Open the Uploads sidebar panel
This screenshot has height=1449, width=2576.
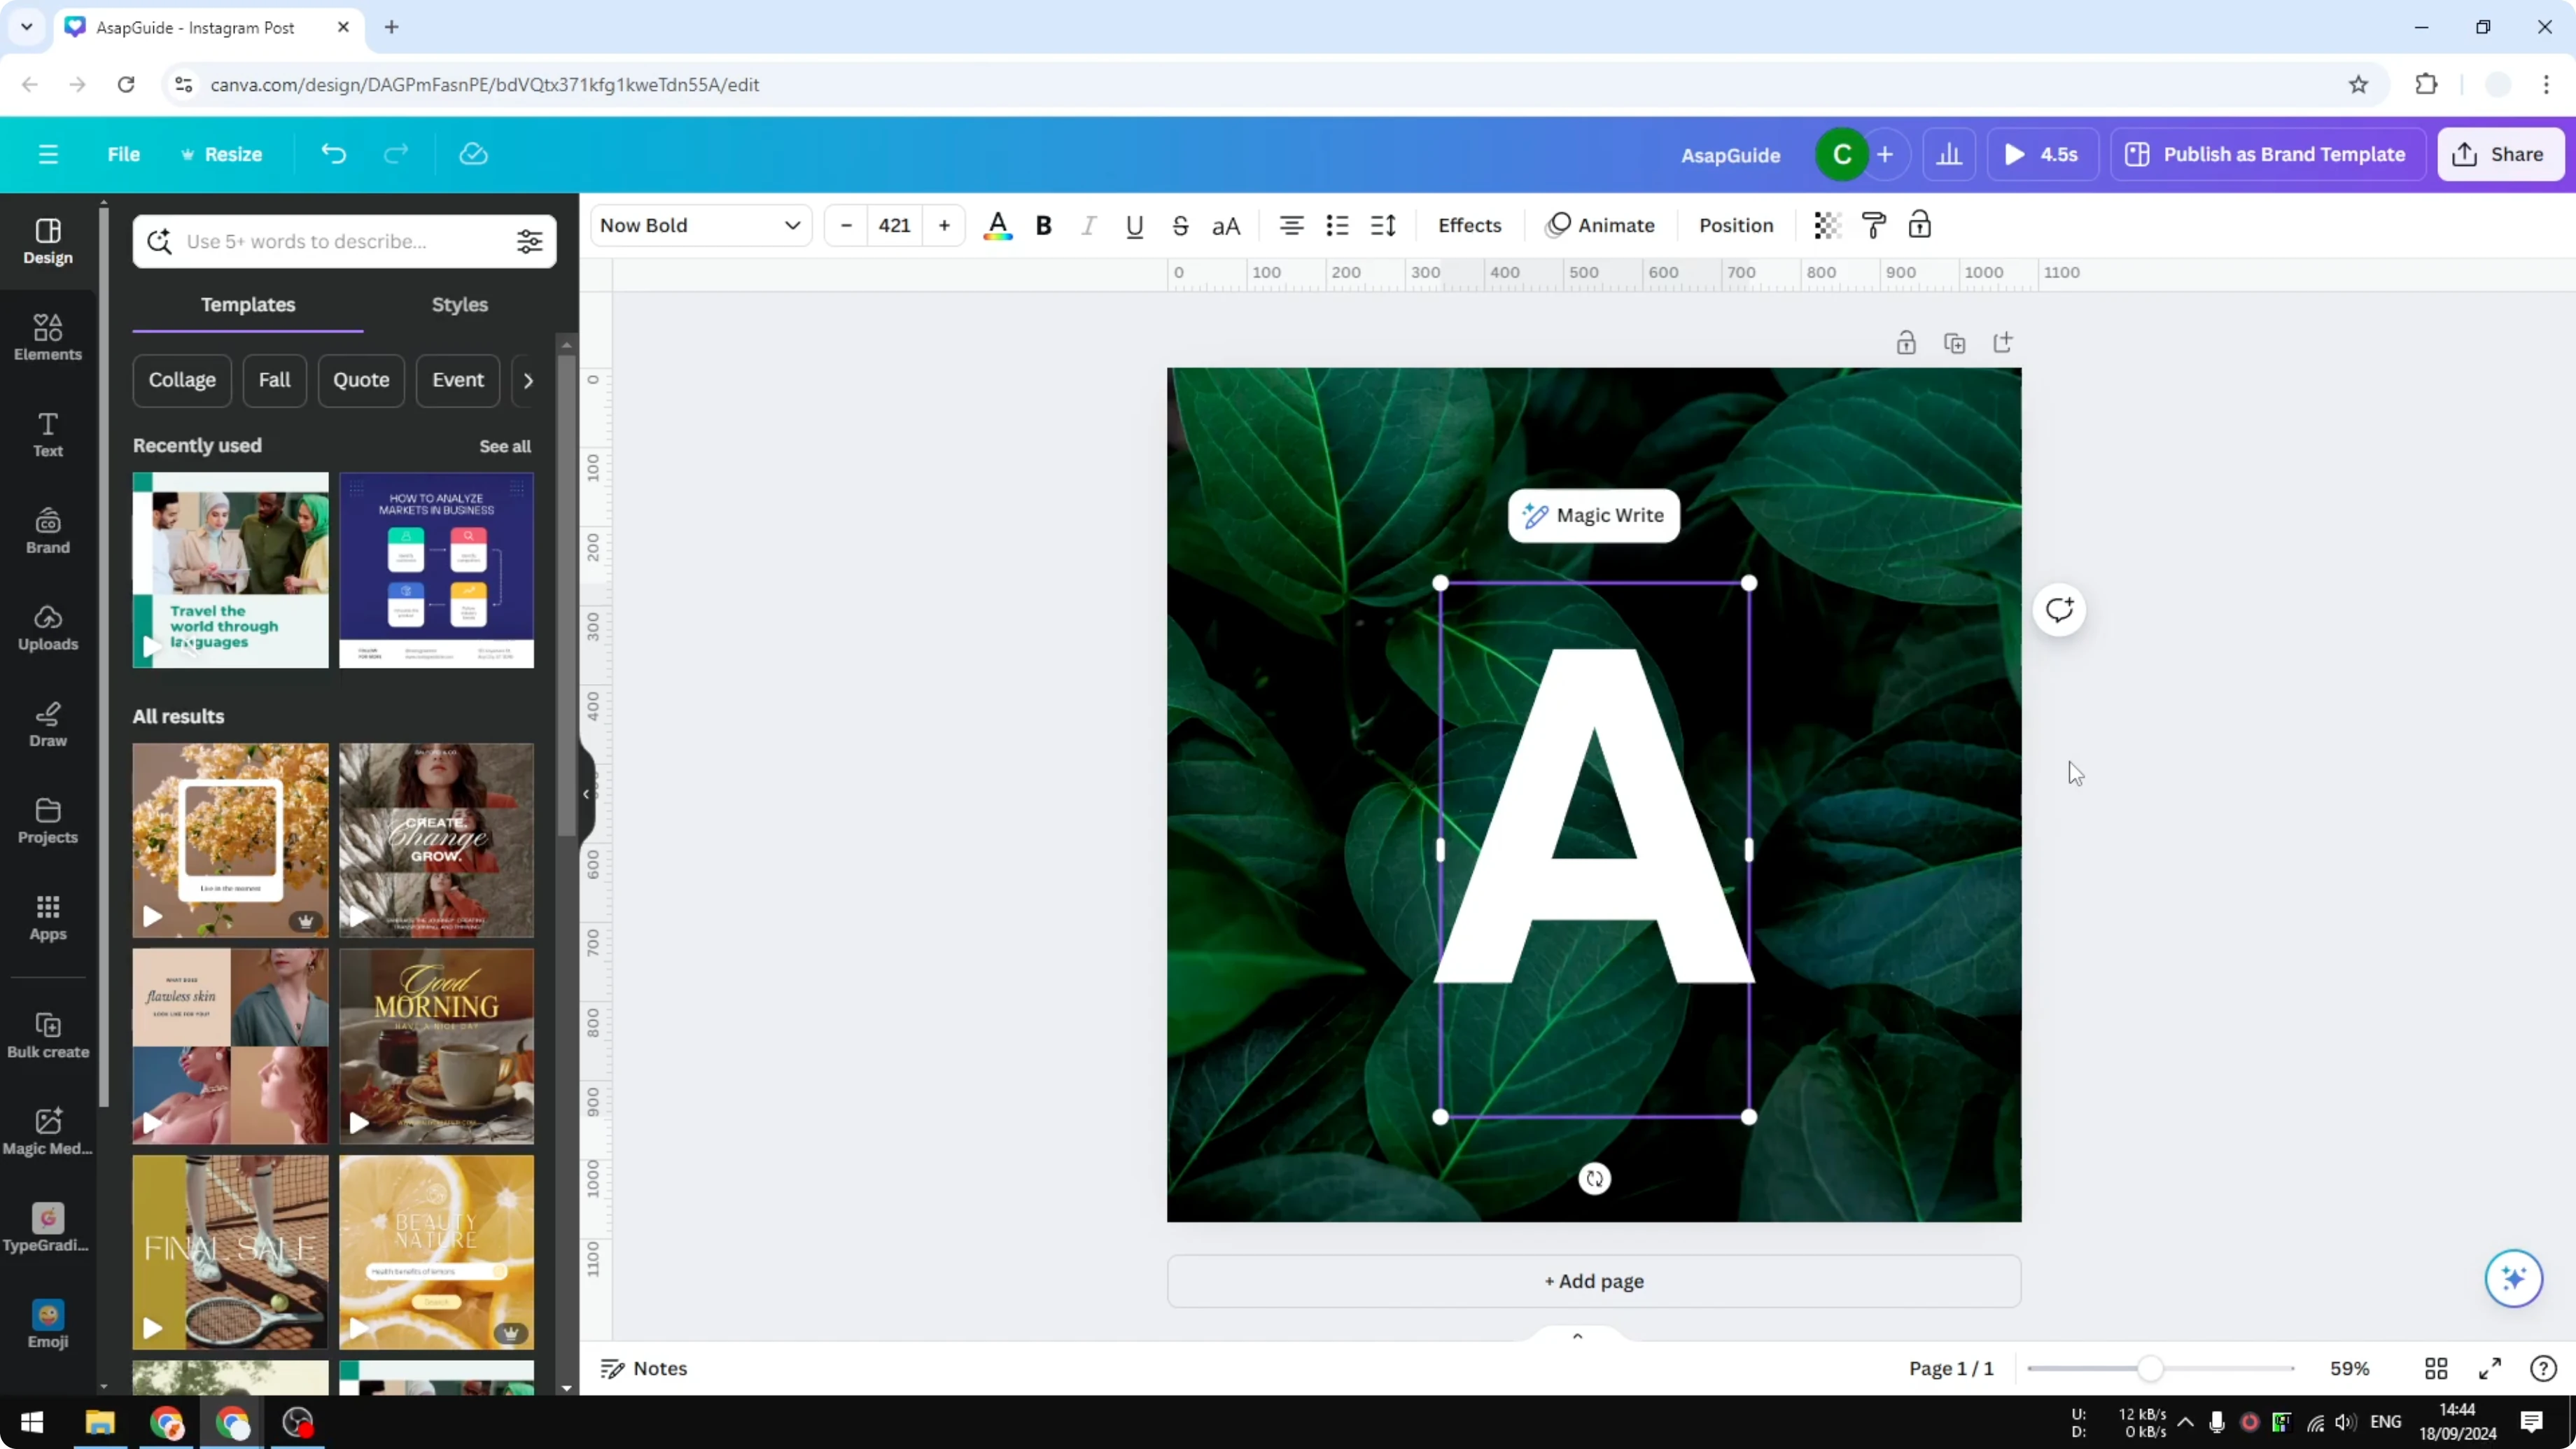coord(48,627)
